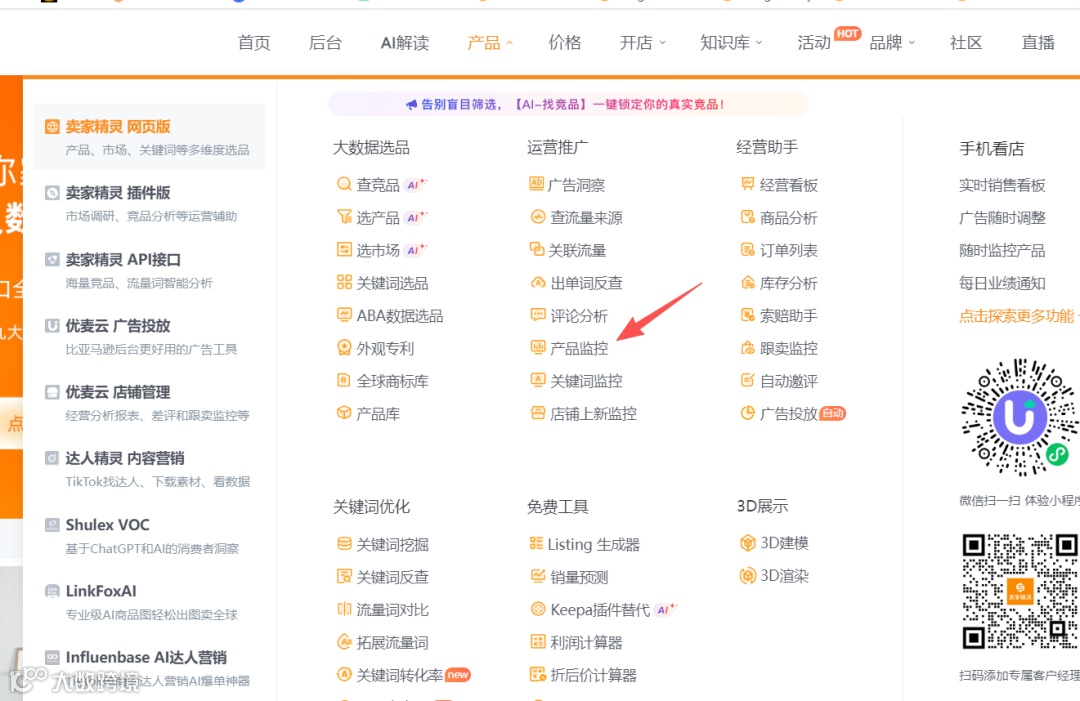Open the 社区 navigation item
Image resolution: width=1080 pixels, height=701 pixels.
[966, 43]
